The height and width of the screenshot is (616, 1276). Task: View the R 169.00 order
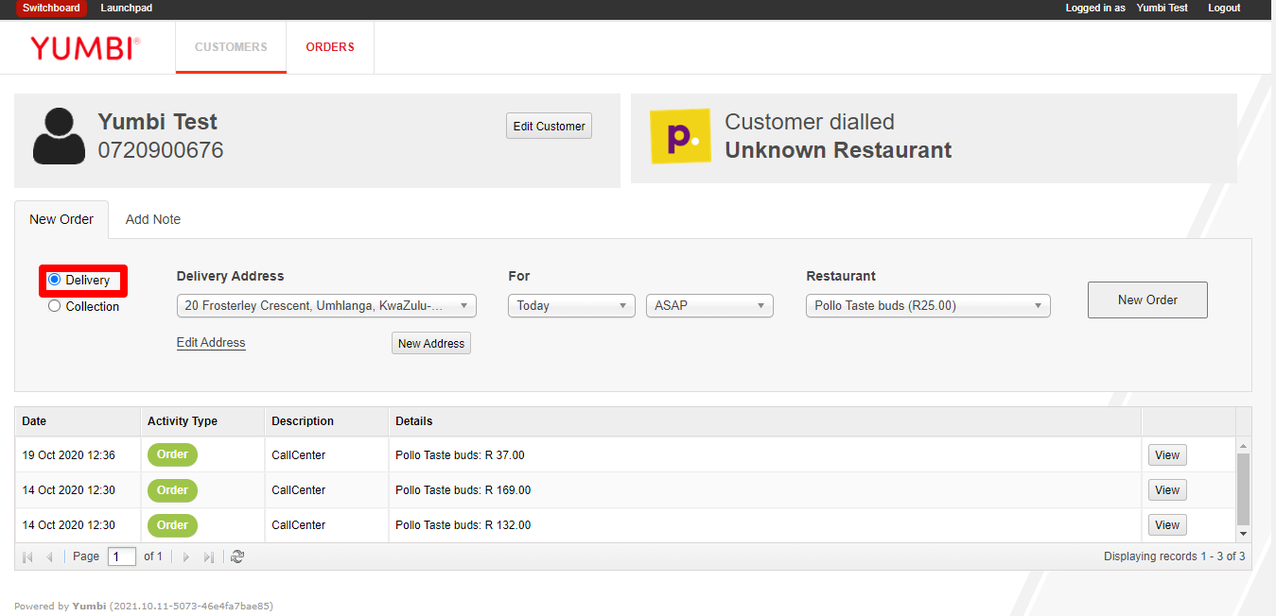point(1167,490)
